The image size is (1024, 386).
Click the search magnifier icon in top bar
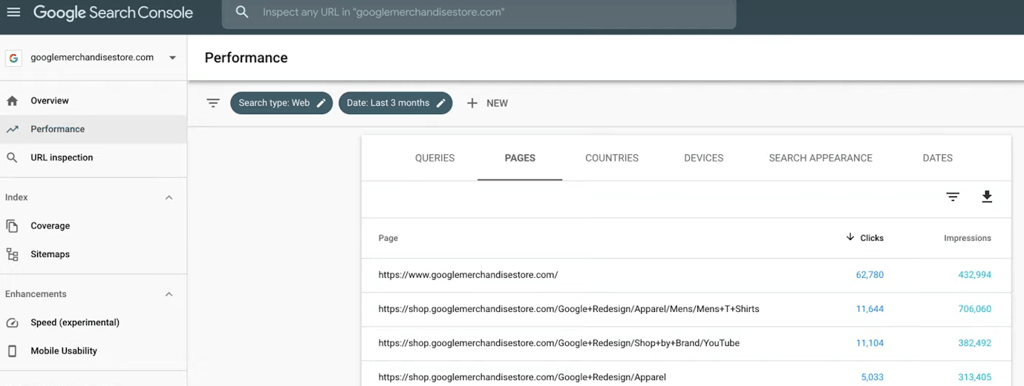coord(242,12)
